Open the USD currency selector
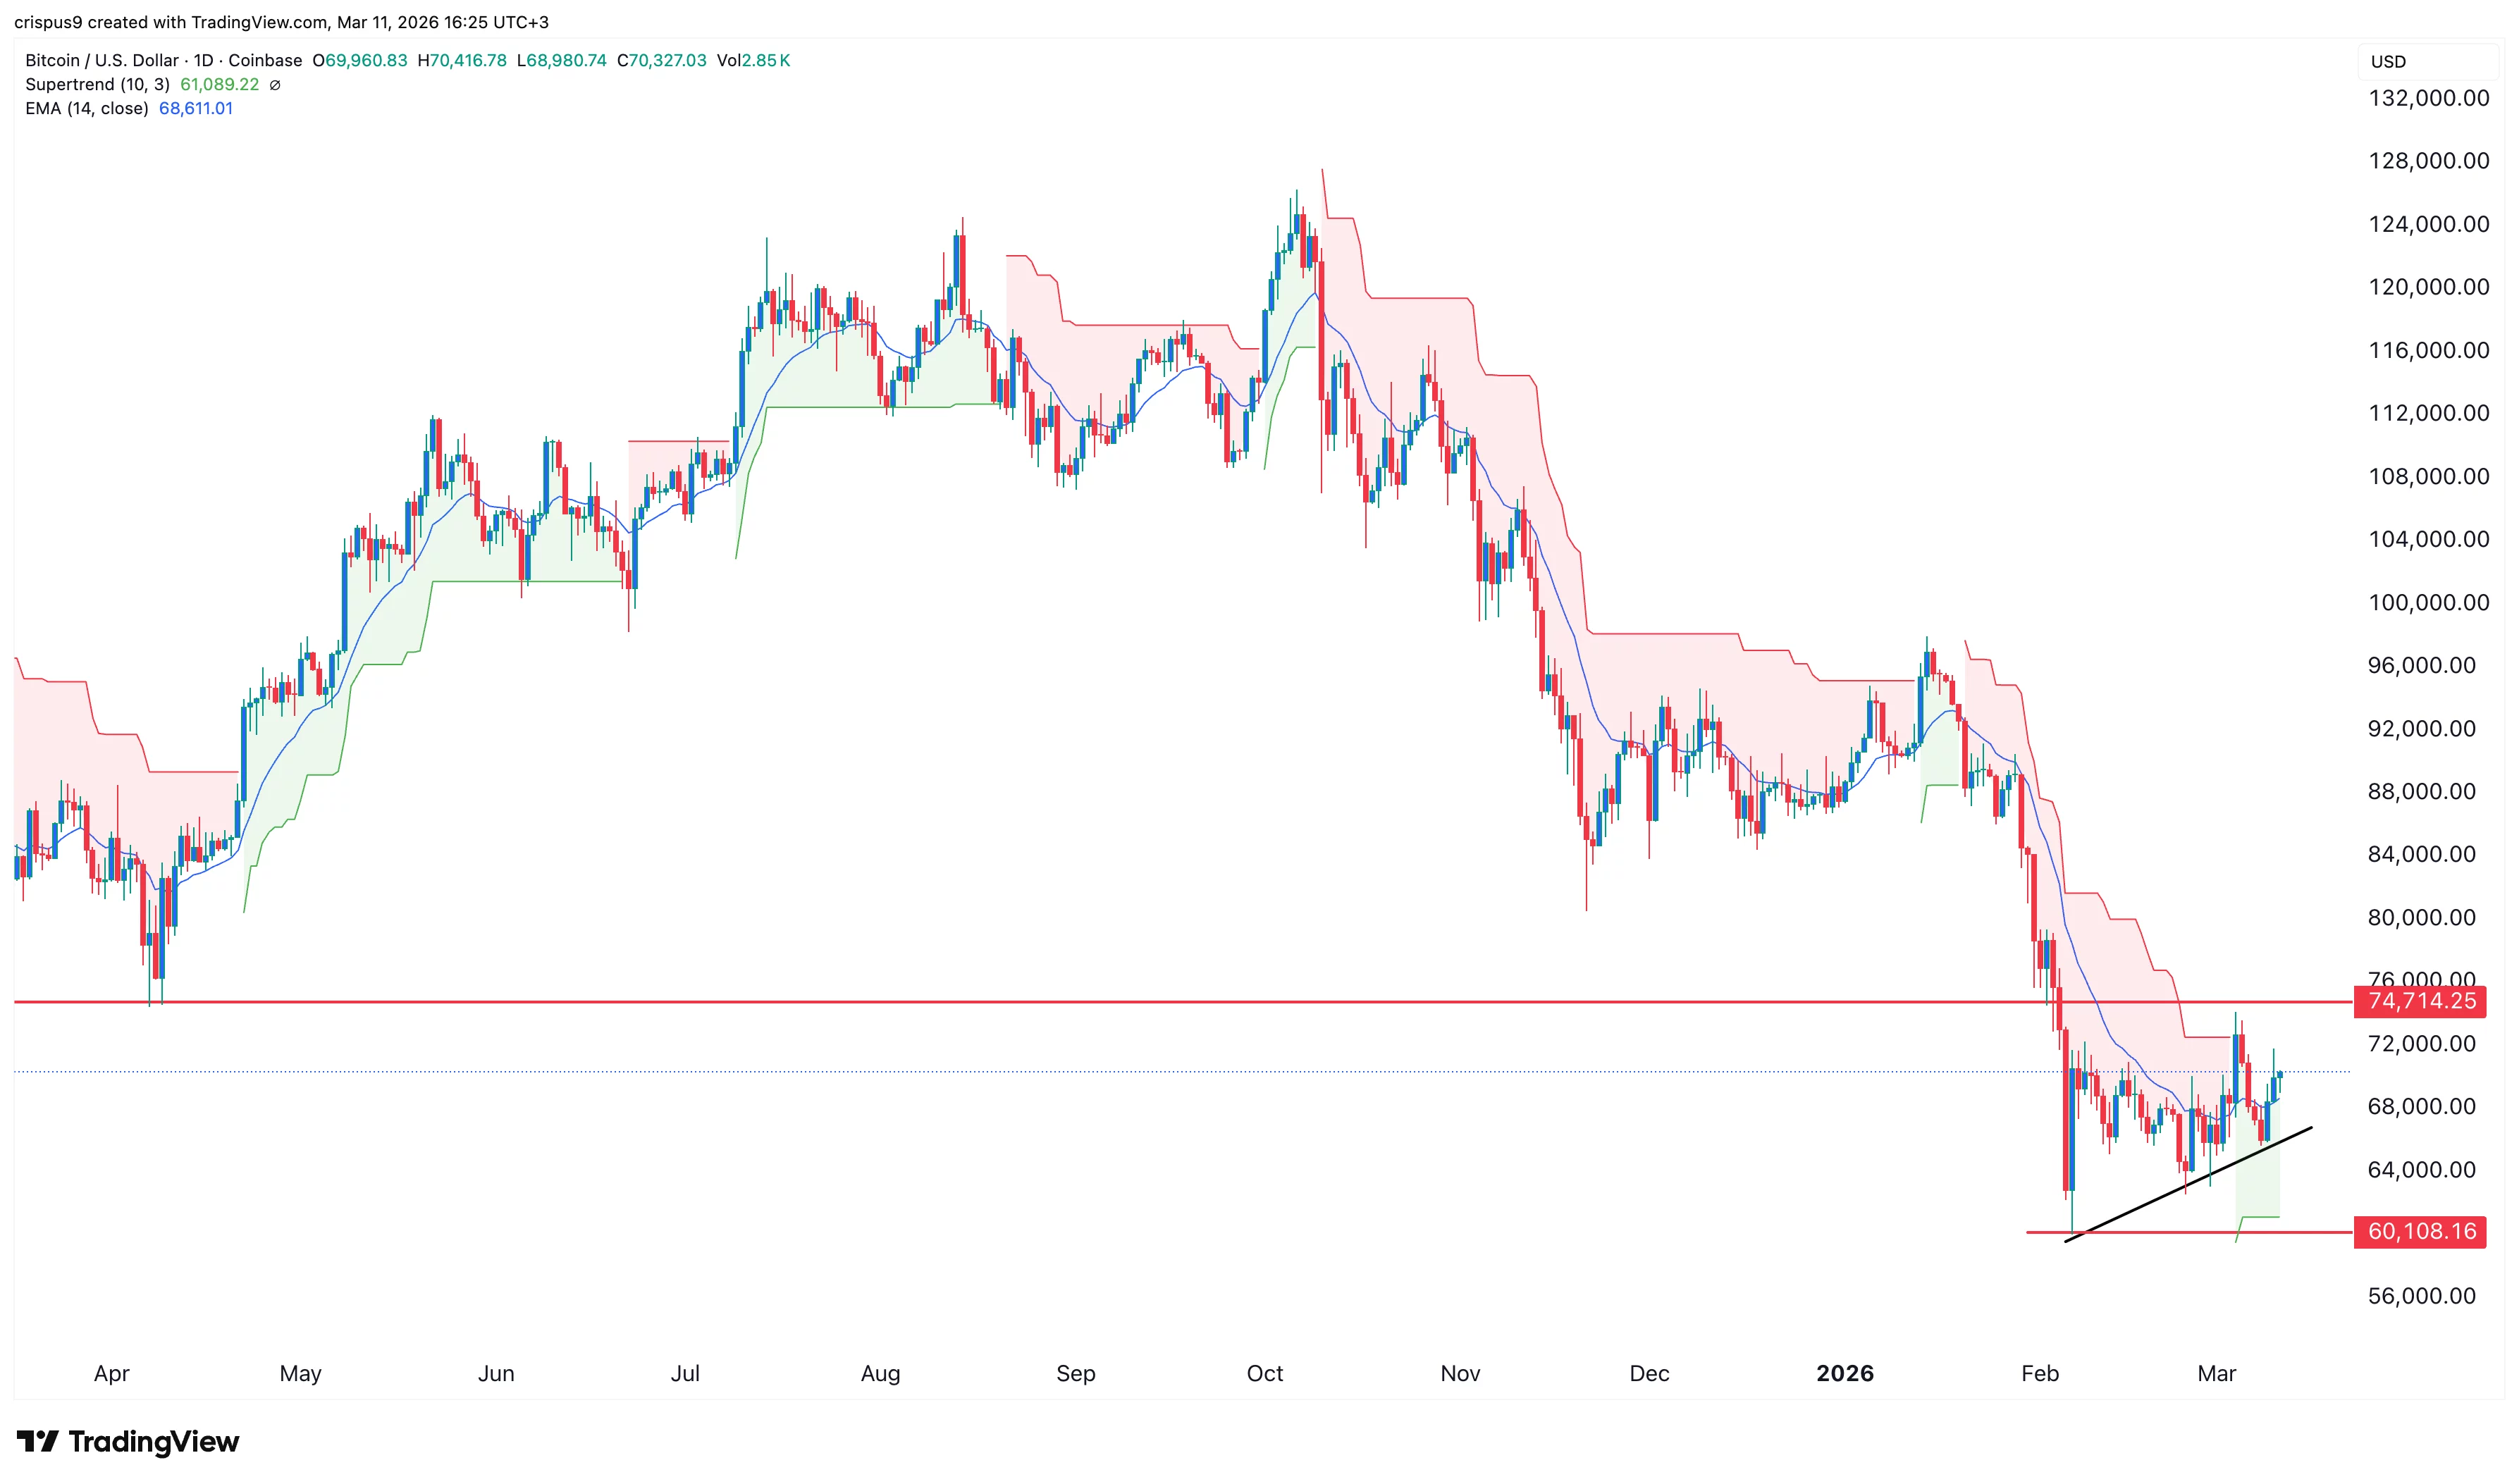 [x=2388, y=62]
